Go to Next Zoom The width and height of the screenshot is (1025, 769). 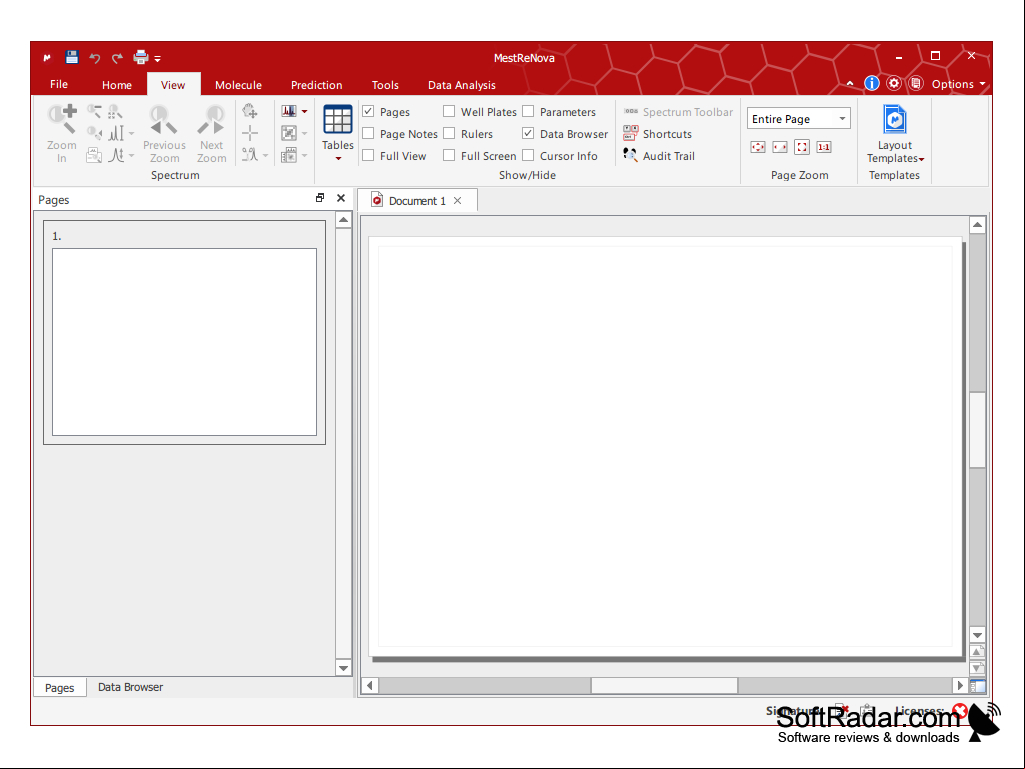(x=211, y=133)
